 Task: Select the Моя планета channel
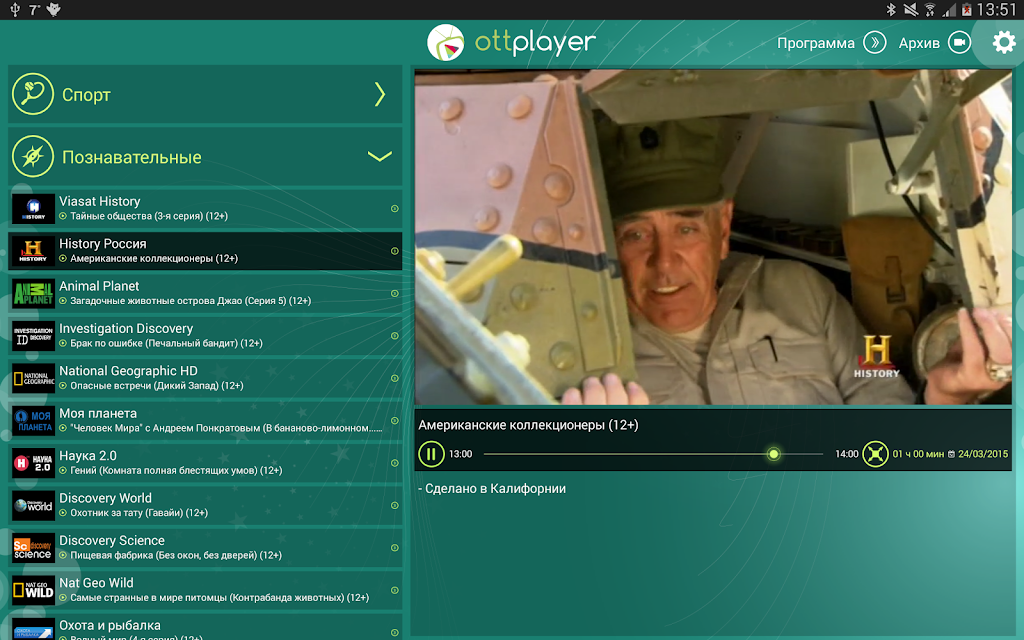point(205,421)
